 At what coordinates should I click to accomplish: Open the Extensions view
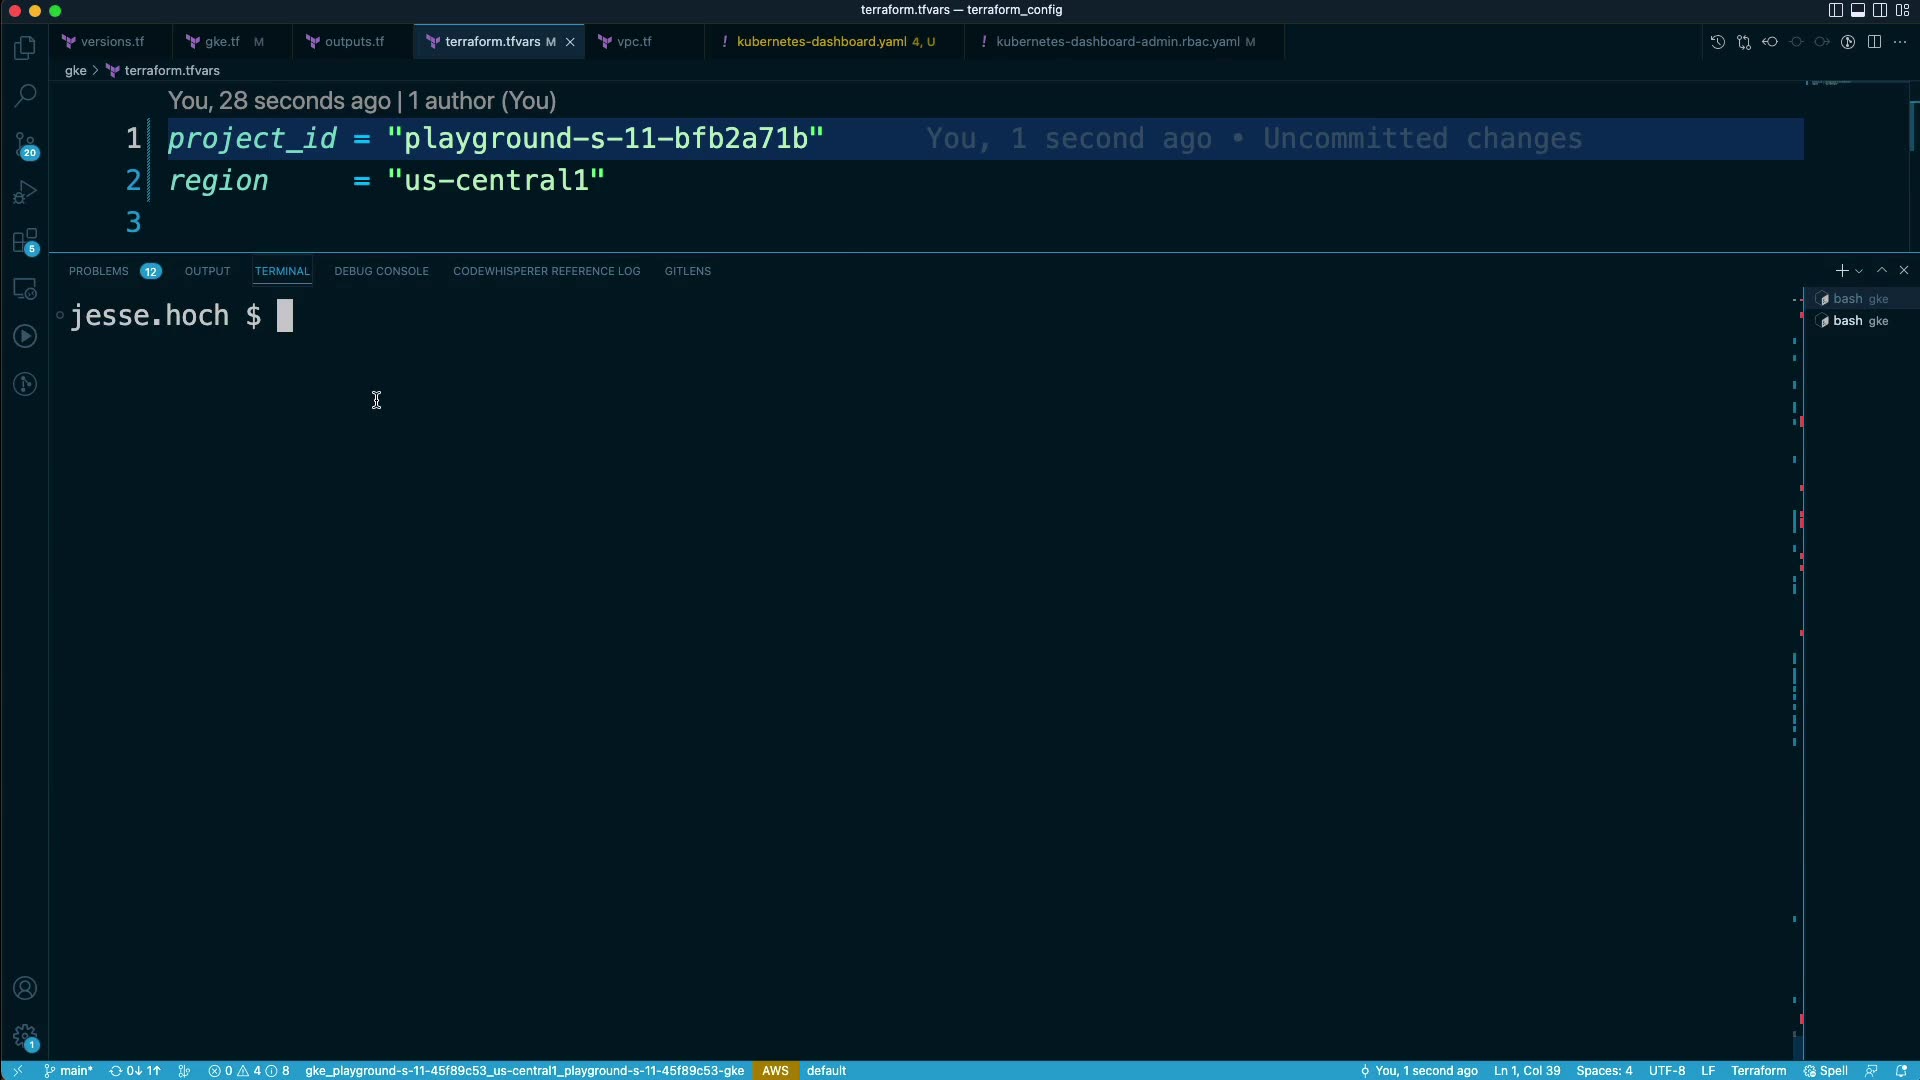tap(25, 241)
